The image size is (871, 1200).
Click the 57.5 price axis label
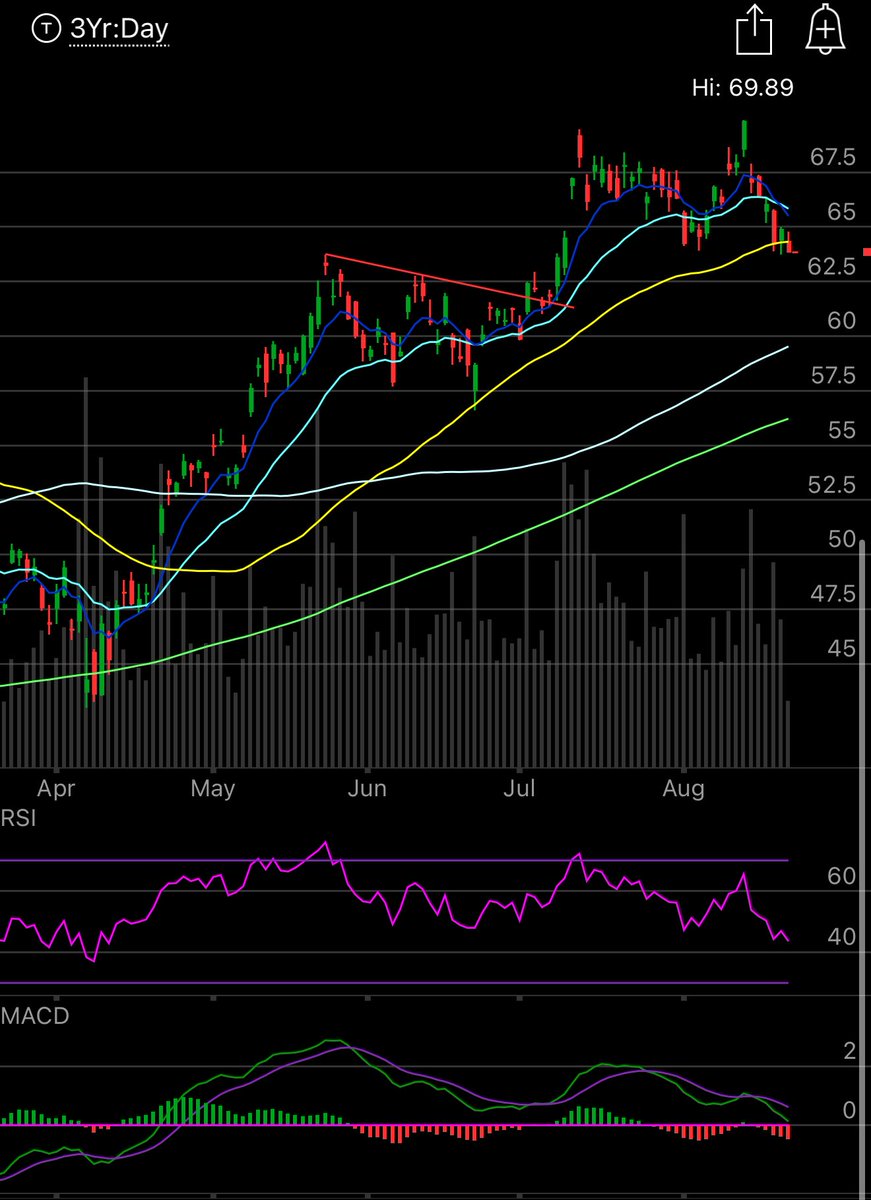tap(832, 376)
